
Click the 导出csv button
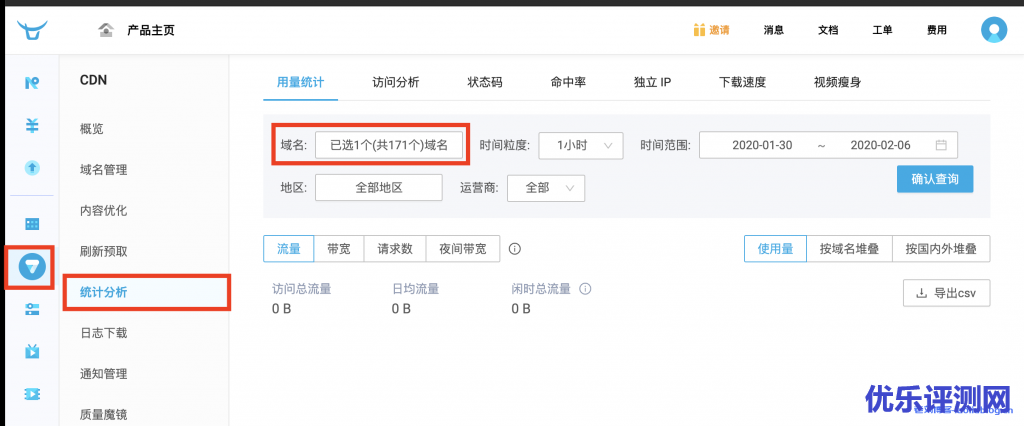click(x=947, y=293)
